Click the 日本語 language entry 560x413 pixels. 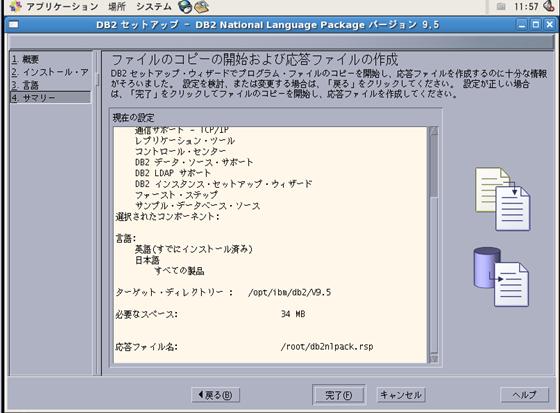tap(147, 260)
